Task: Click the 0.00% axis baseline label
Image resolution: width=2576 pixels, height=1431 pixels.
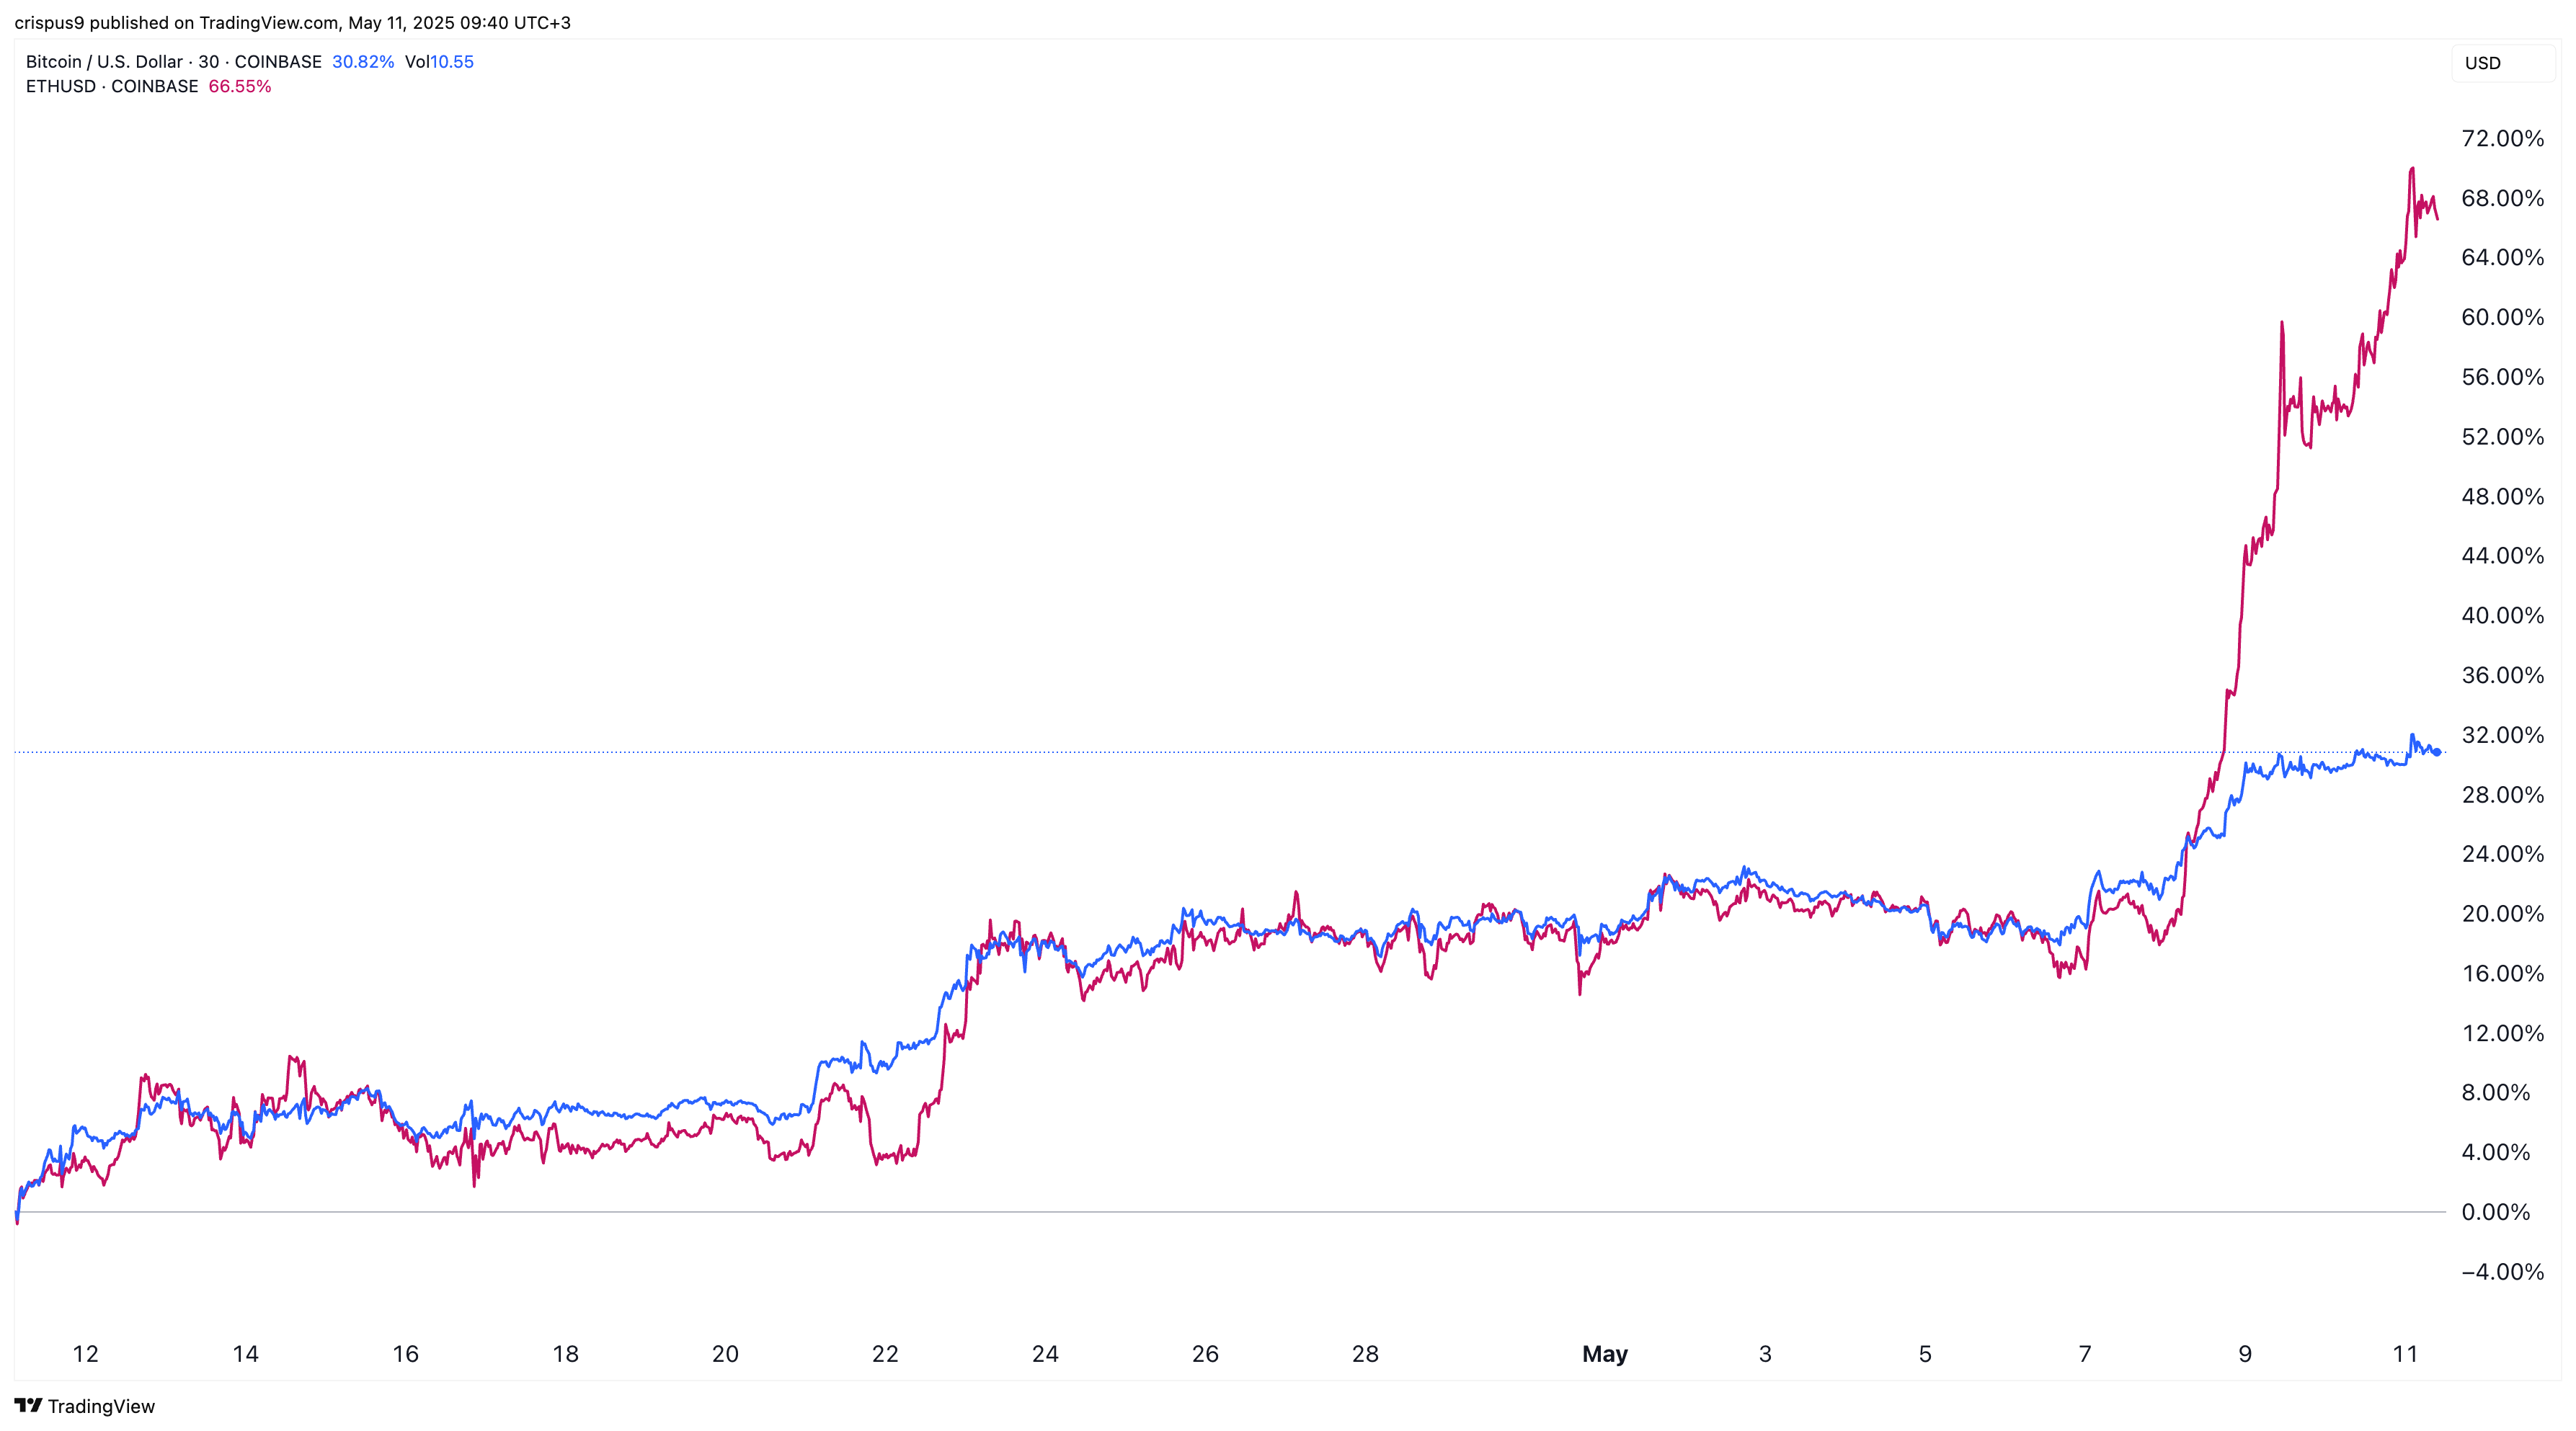Action: 2495,1213
